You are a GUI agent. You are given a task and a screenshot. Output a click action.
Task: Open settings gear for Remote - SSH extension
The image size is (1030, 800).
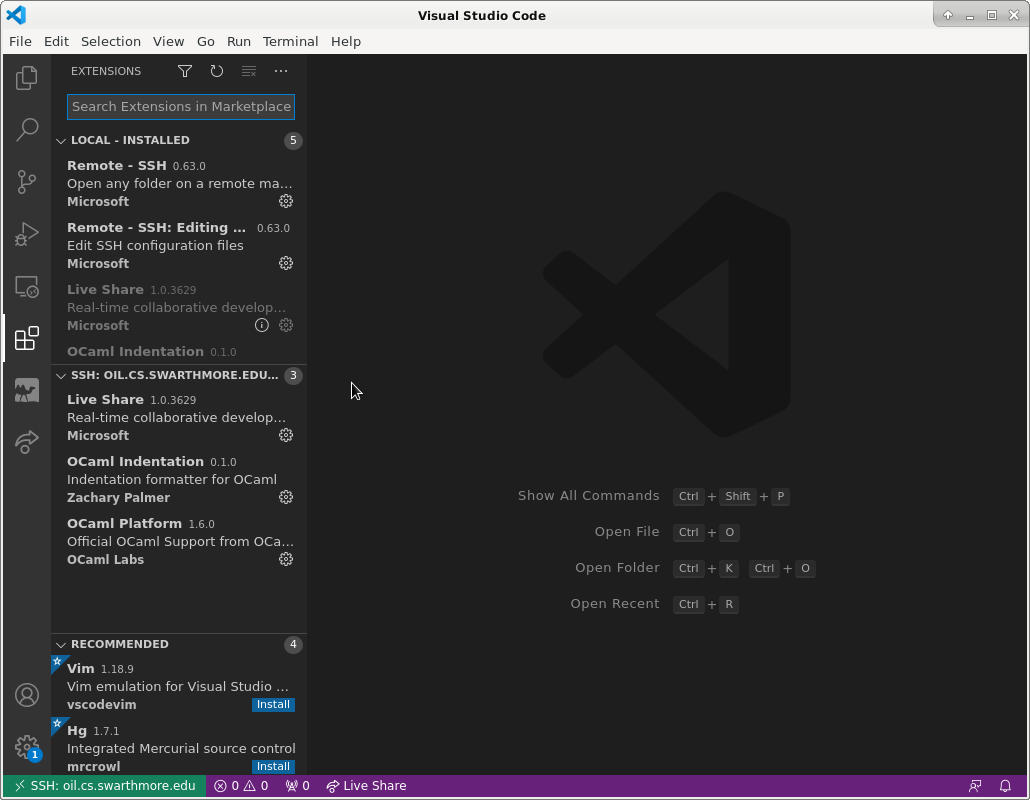coord(286,201)
